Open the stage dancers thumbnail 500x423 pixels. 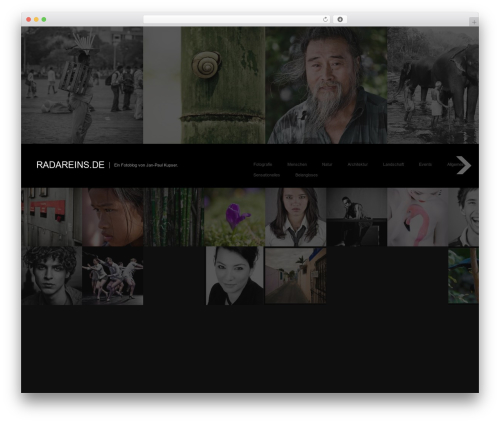[x=113, y=276]
